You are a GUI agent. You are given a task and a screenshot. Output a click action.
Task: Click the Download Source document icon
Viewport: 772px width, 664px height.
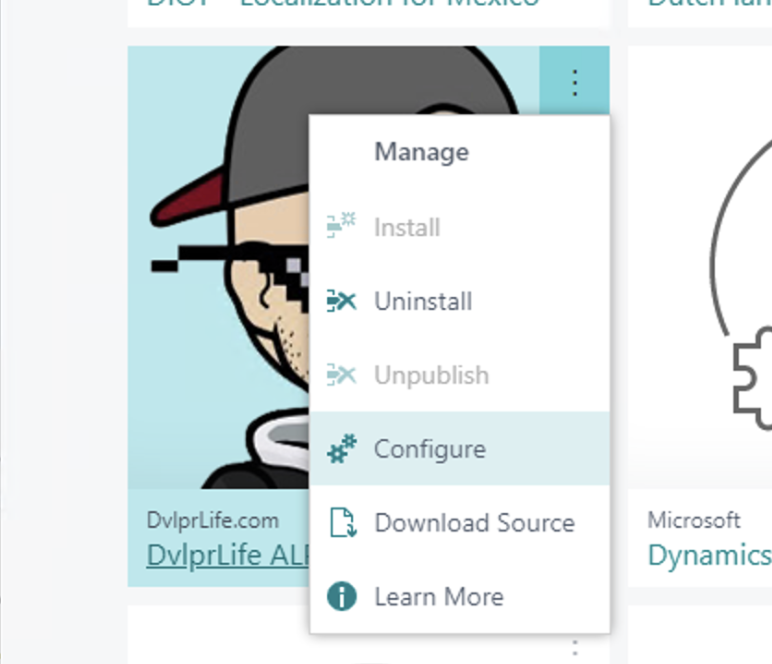(342, 523)
